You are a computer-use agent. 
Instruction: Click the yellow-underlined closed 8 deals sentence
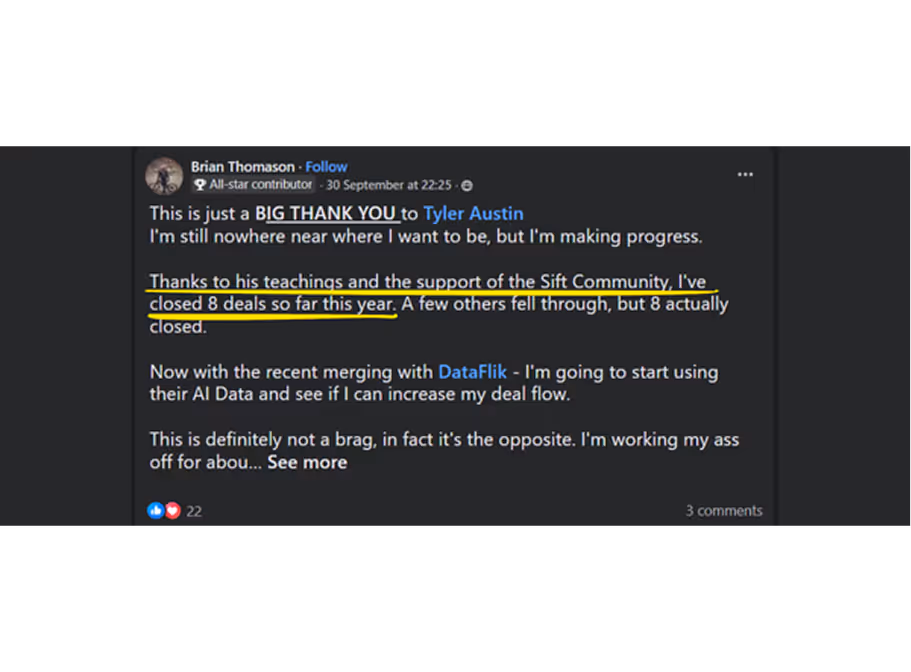pos(428,293)
